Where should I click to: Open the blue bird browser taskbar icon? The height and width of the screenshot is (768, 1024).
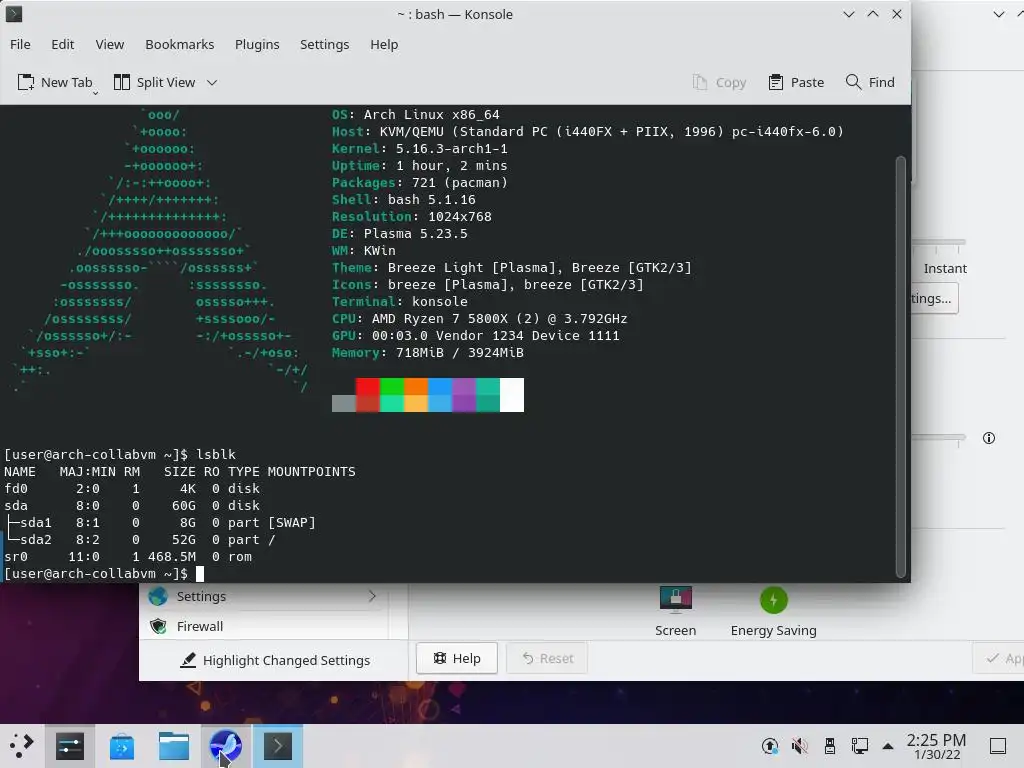226,746
